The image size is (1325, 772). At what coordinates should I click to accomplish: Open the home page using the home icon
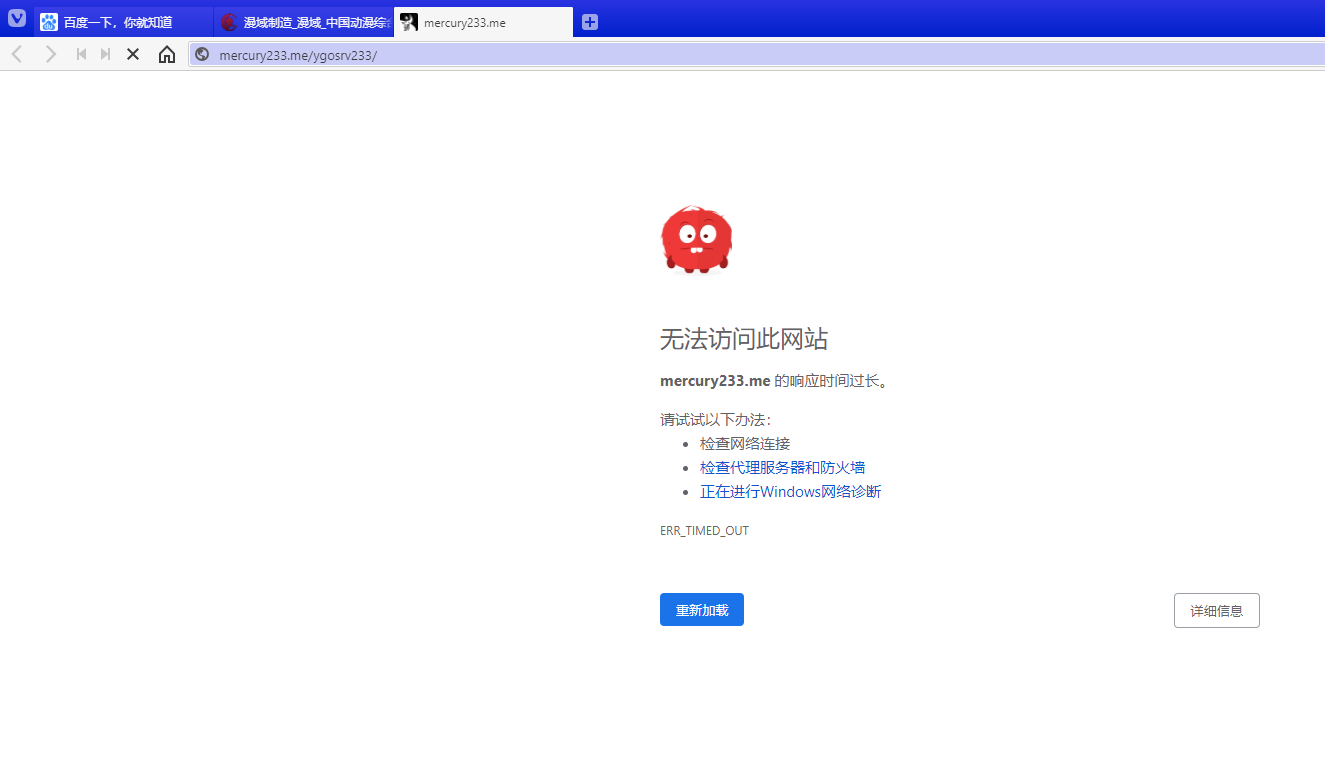[166, 54]
